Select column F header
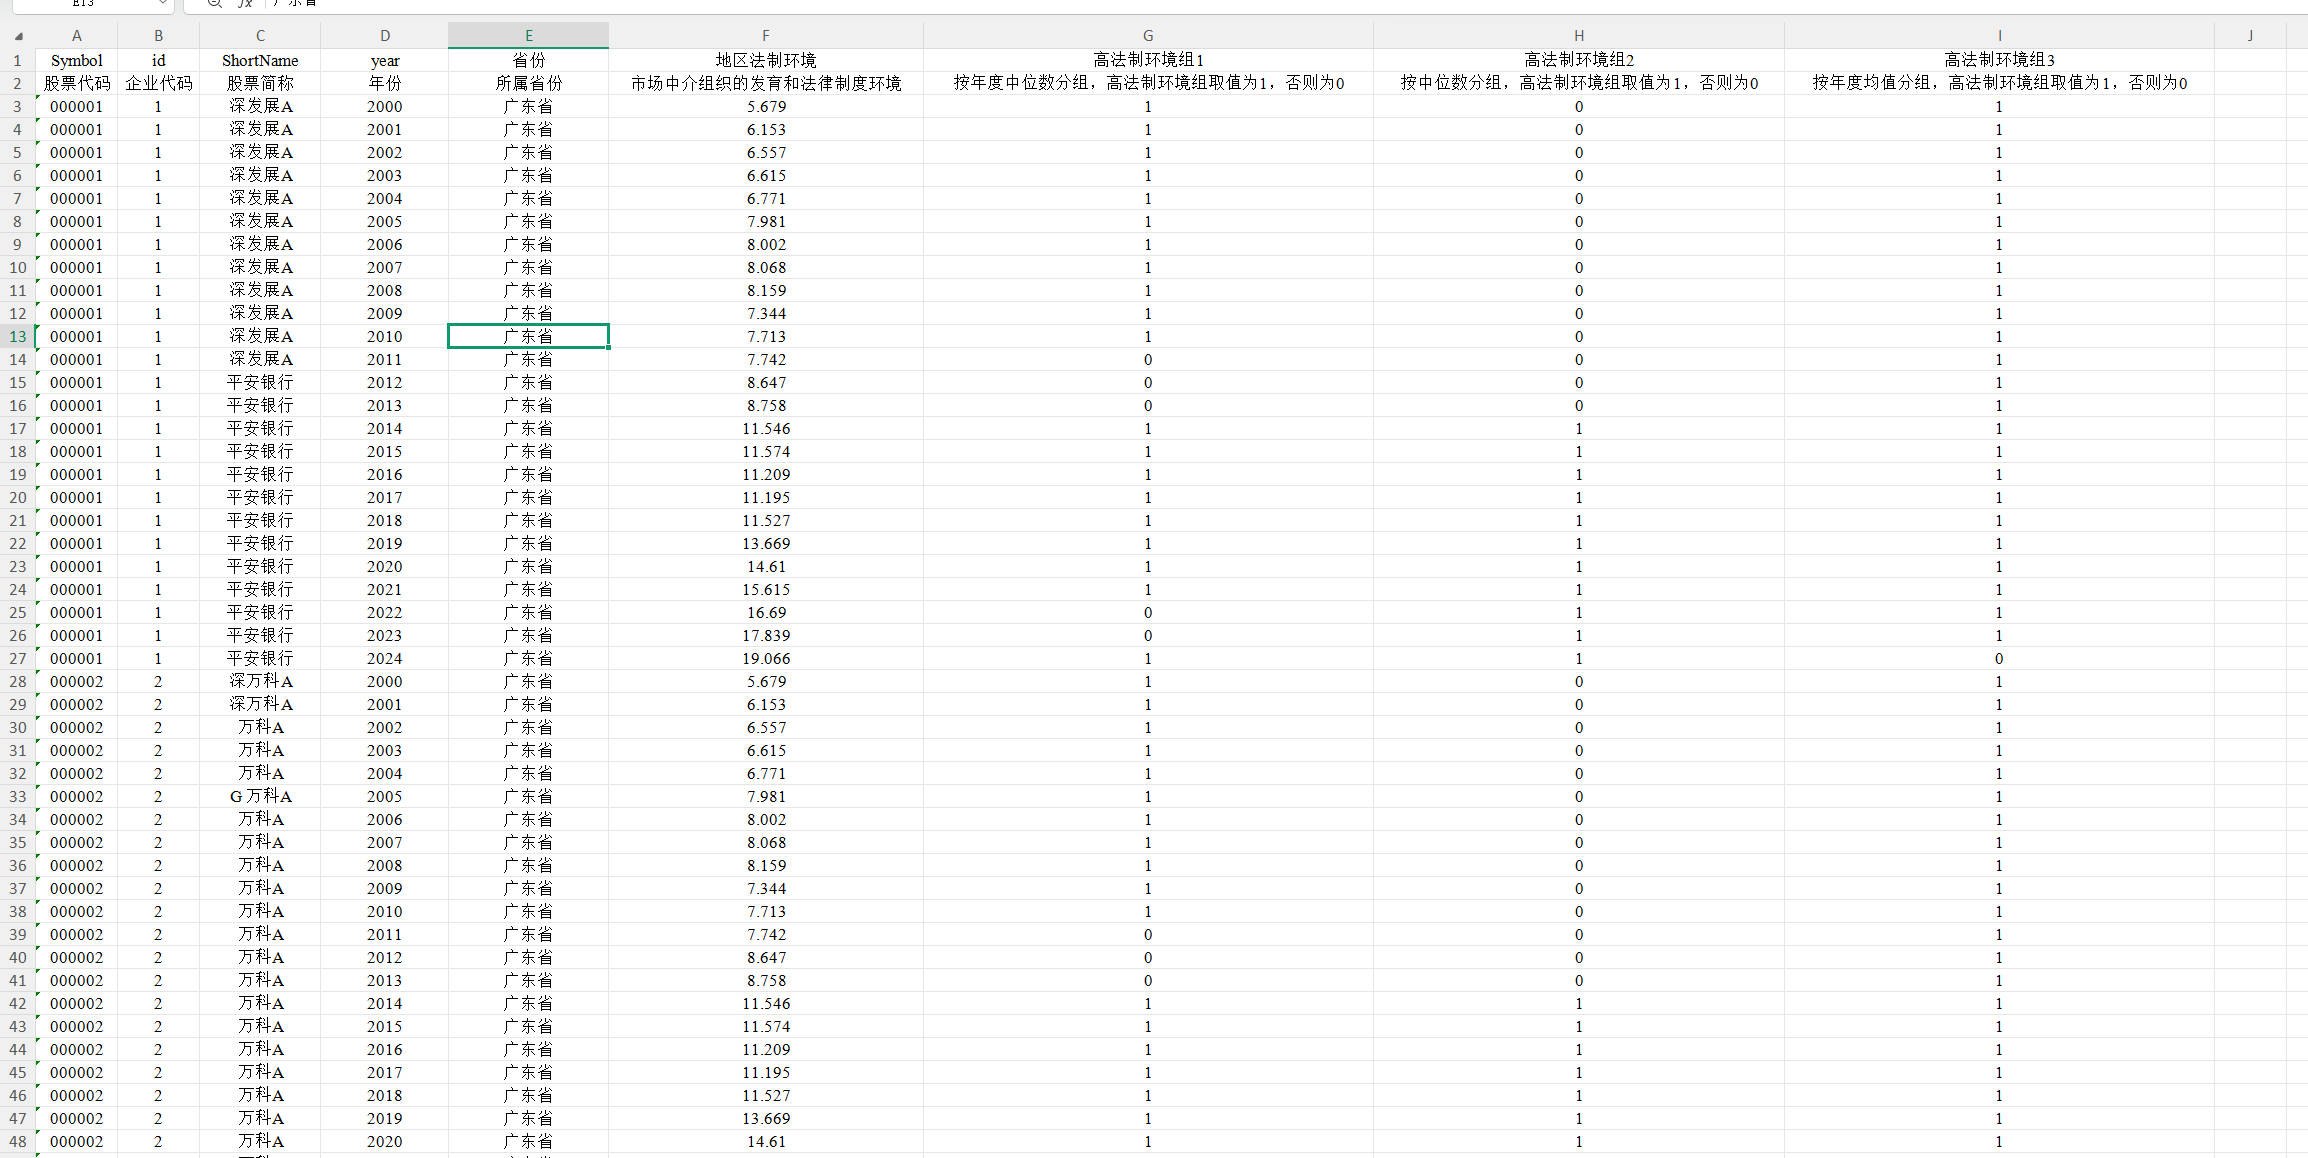The height and width of the screenshot is (1158, 2308). click(x=765, y=36)
